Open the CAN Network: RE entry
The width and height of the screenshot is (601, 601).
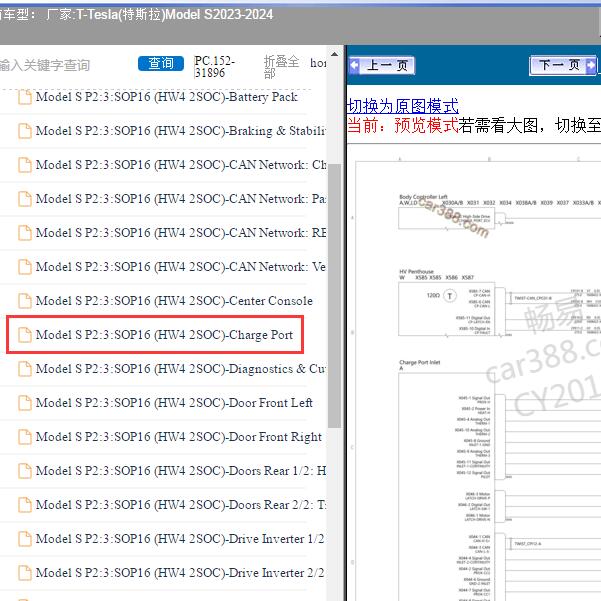[181, 233]
